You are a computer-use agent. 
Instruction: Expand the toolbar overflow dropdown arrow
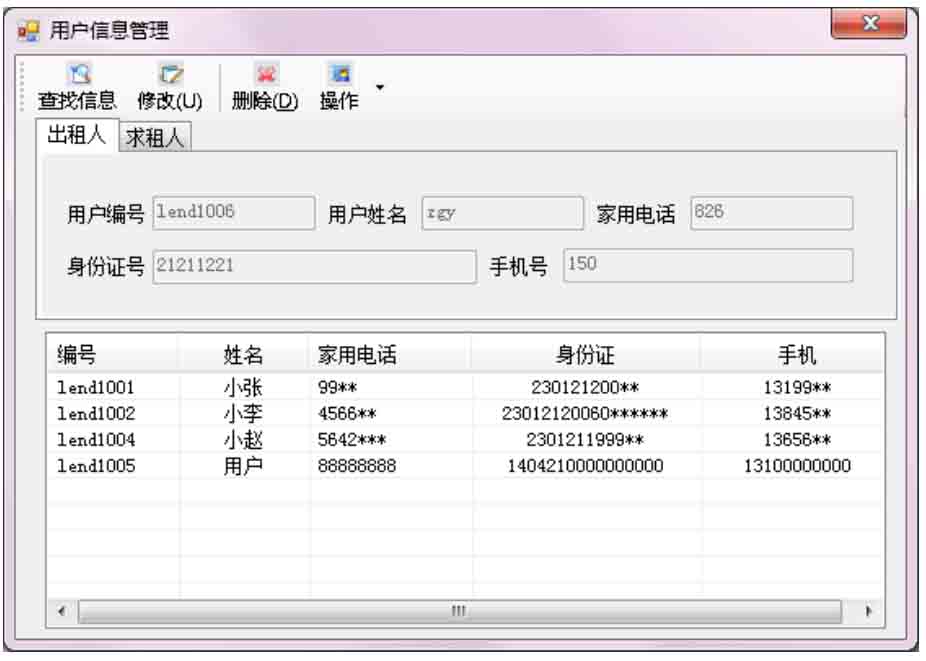pyautogui.click(x=379, y=88)
